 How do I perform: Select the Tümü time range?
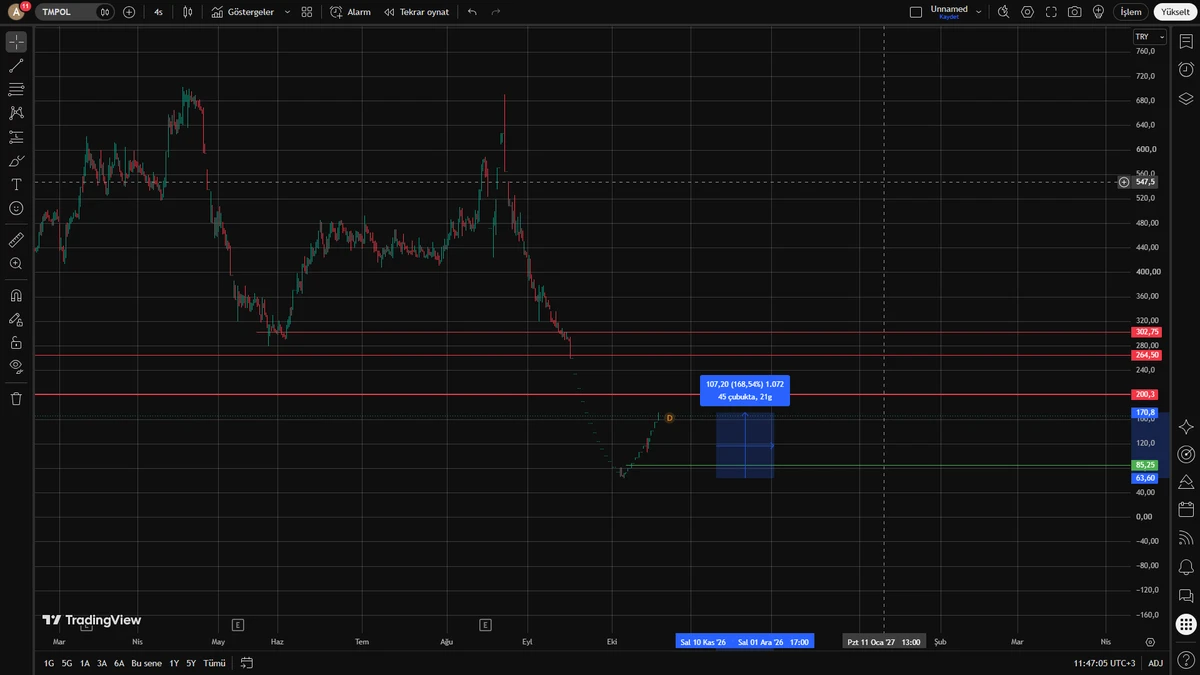point(215,663)
